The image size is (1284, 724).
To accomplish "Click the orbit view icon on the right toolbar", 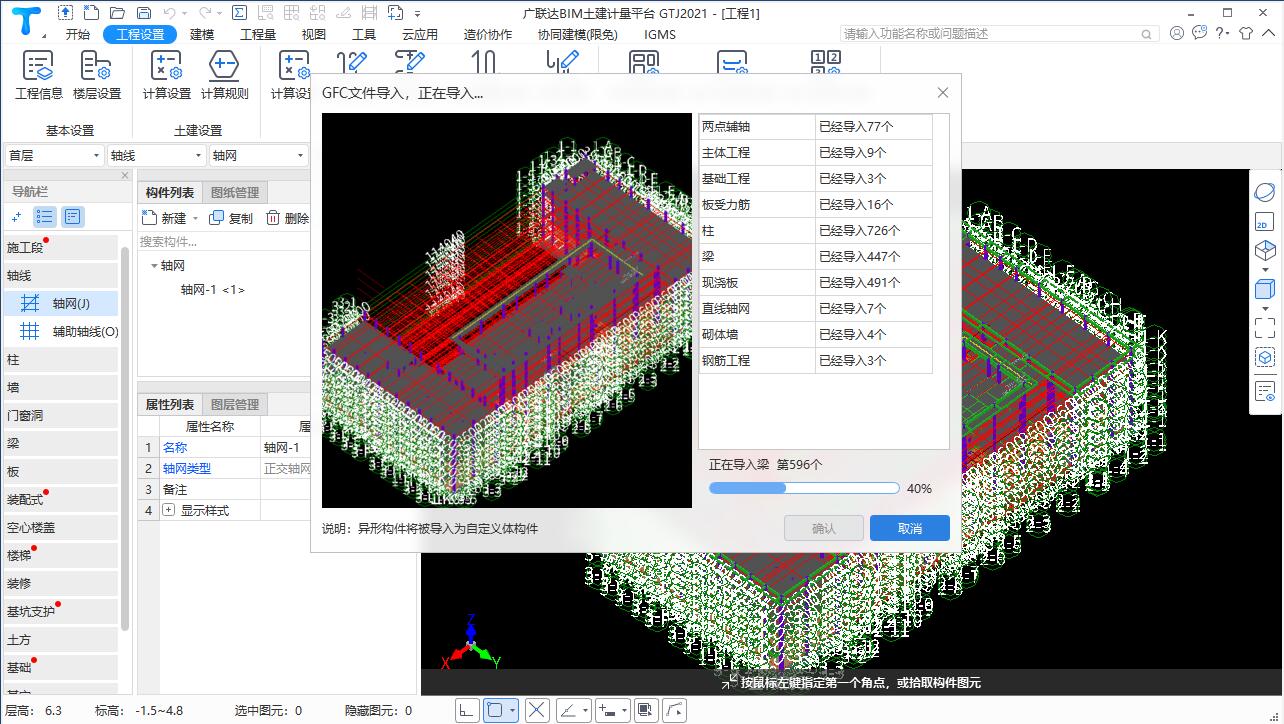I will click(1265, 192).
